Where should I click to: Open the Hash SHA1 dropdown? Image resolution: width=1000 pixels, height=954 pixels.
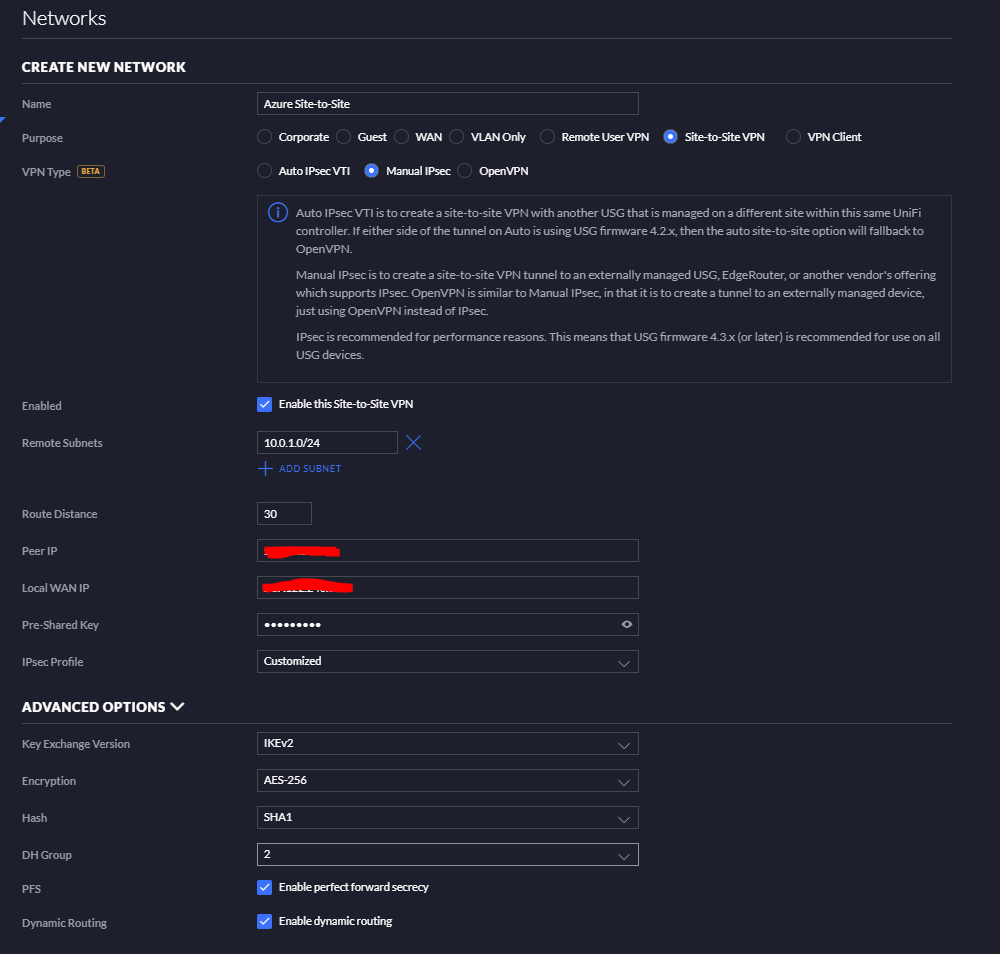tap(447, 818)
